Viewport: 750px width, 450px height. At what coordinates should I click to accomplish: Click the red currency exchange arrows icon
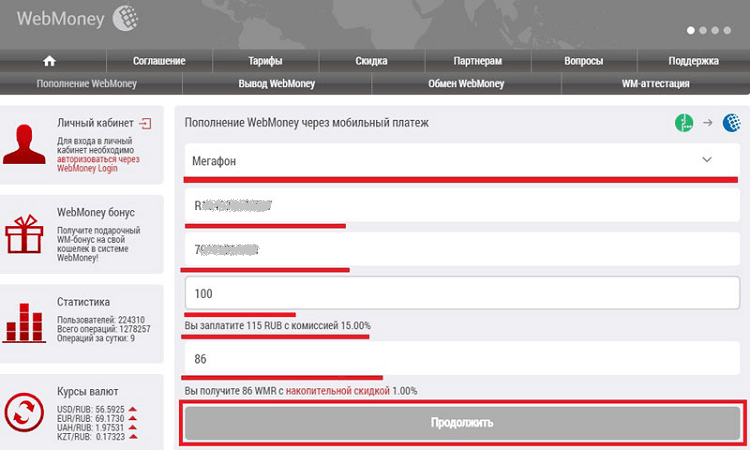tap(24, 412)
